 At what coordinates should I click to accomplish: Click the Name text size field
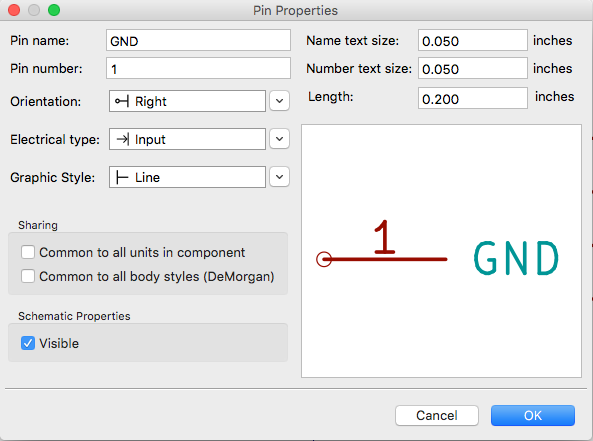coord(473,40)
